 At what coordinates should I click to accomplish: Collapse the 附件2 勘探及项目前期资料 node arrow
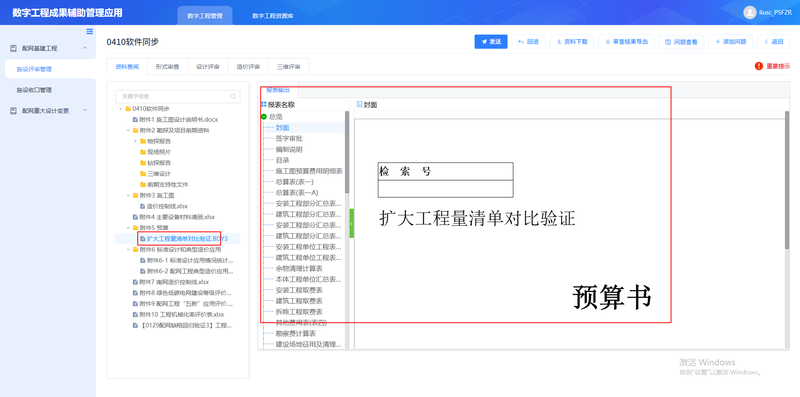[x=128, y=130]
